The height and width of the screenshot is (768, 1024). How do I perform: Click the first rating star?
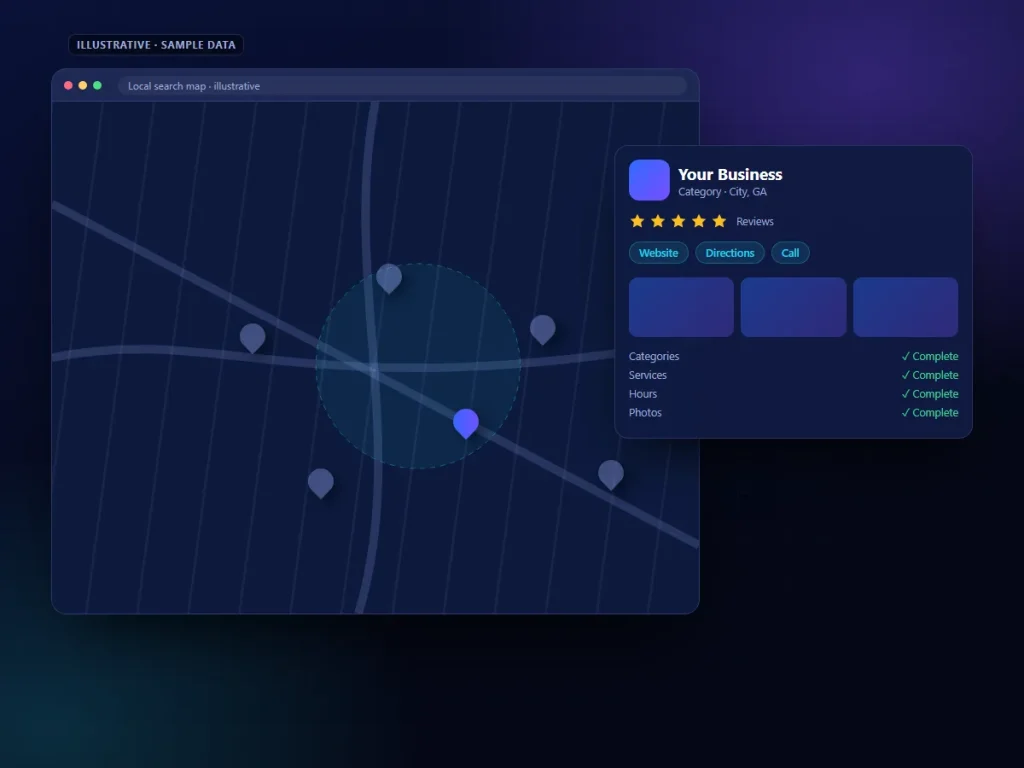click(637, 221)
